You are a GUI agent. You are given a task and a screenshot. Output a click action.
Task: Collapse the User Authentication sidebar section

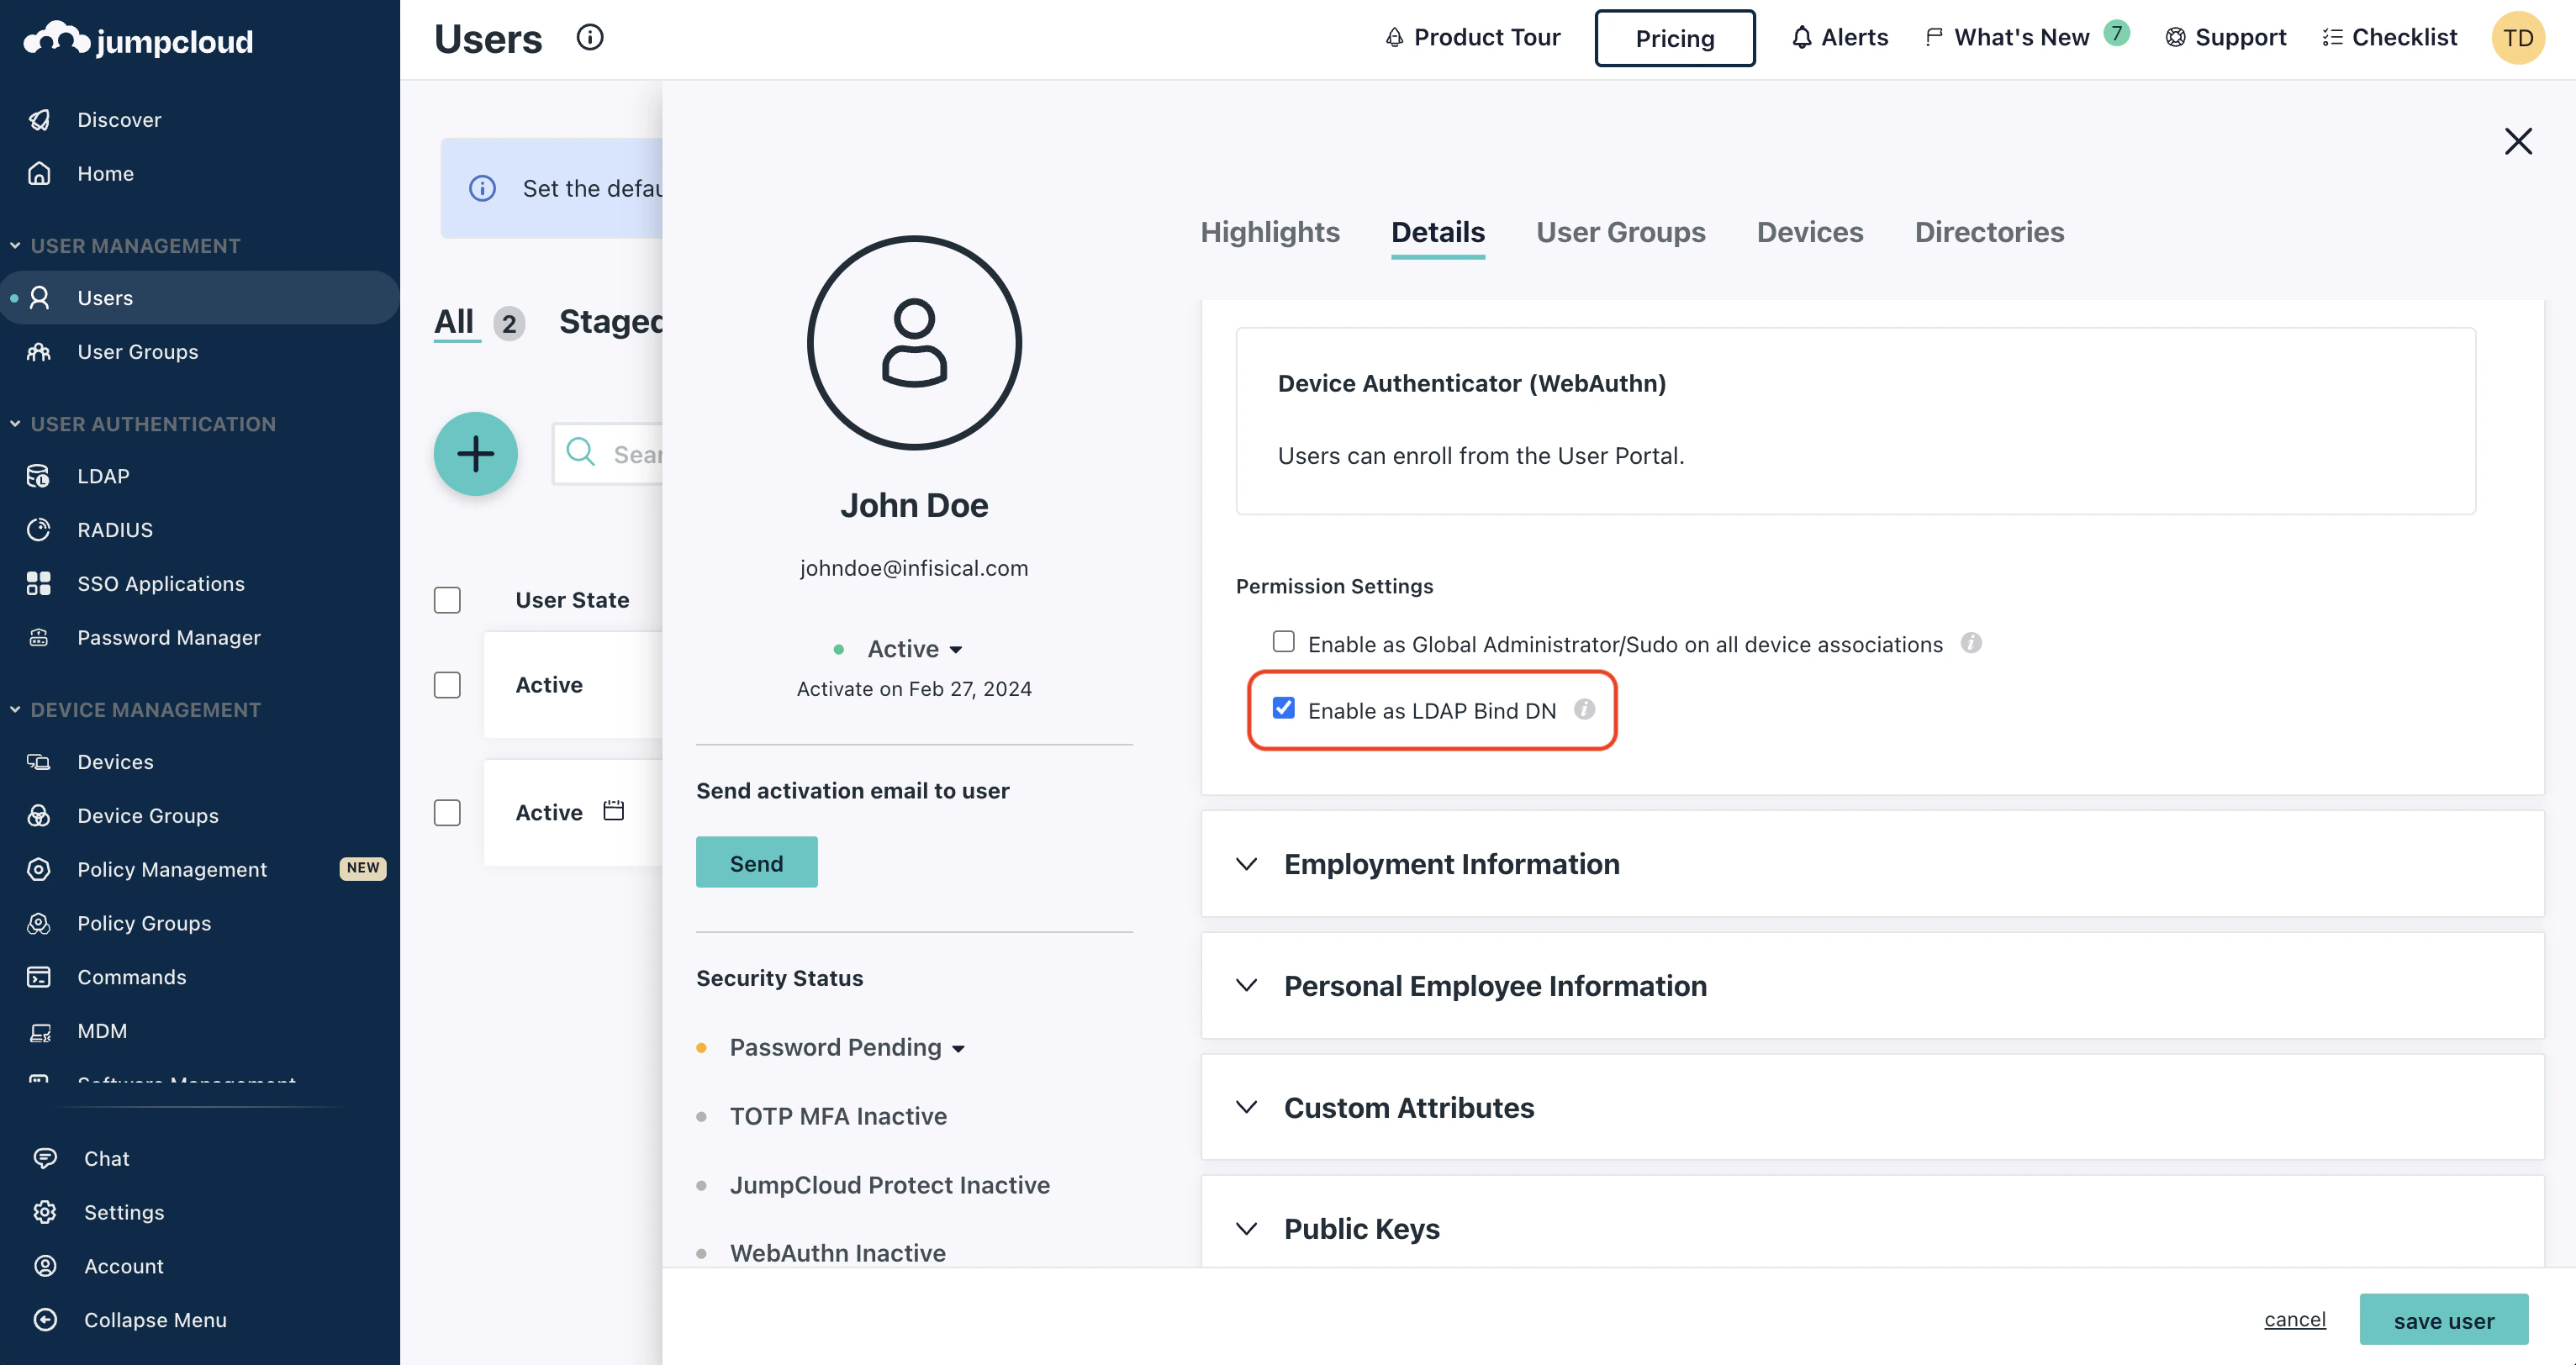[15, 424]
